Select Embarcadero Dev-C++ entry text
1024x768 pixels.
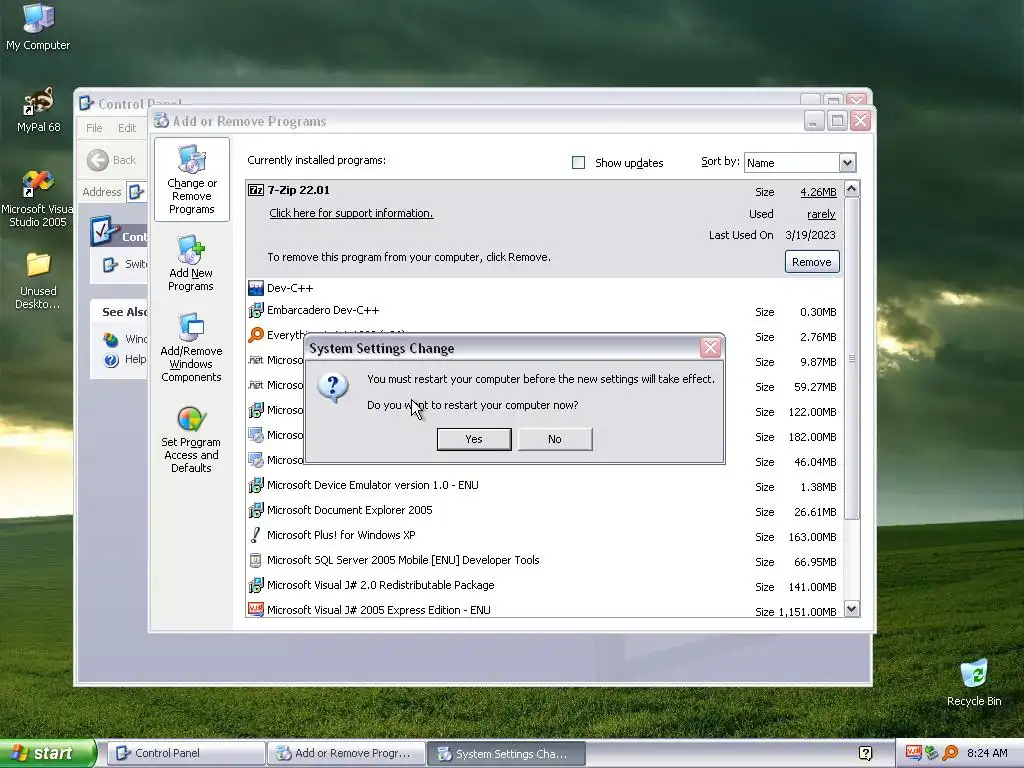click(x=323, y=310)
